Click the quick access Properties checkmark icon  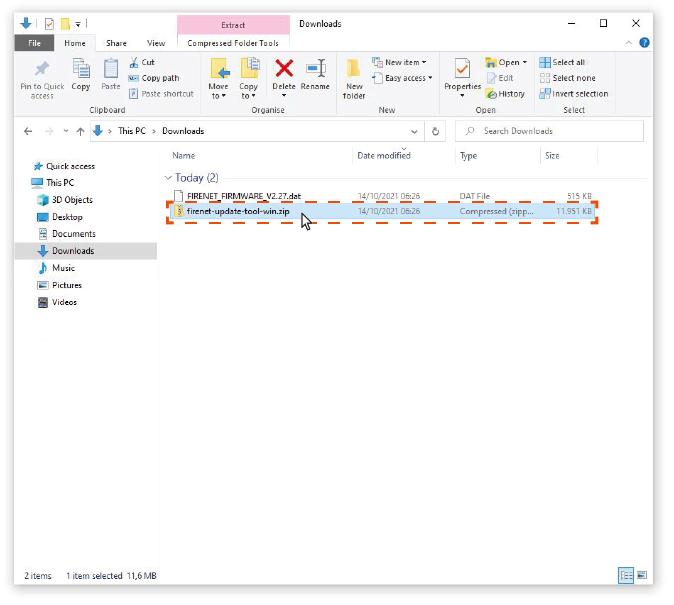coord(49,24)
